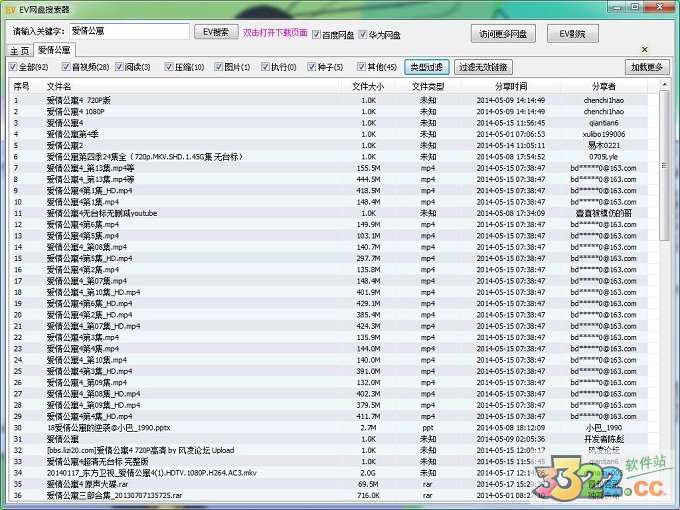
Task: Toggle the 种子(5) filter checkbox
Action: (311, 67)
